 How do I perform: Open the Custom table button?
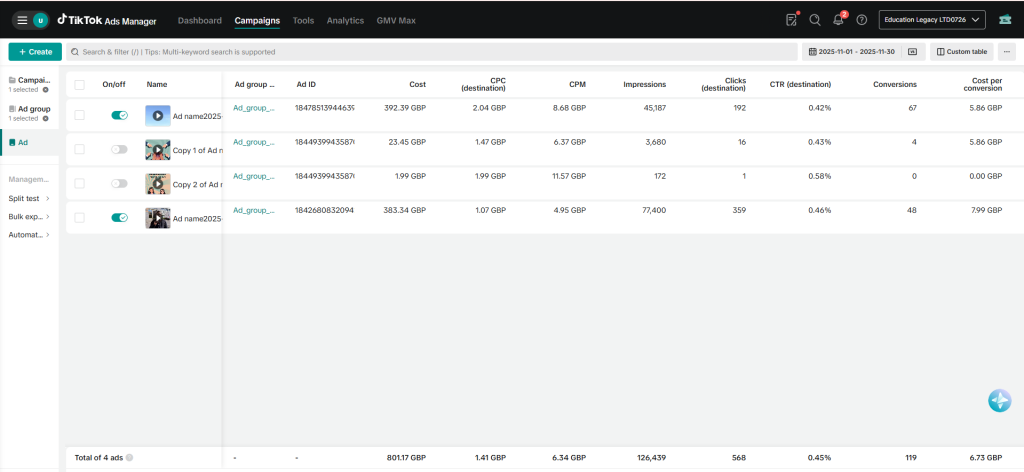pyautogui.click(x=961, y=52)
